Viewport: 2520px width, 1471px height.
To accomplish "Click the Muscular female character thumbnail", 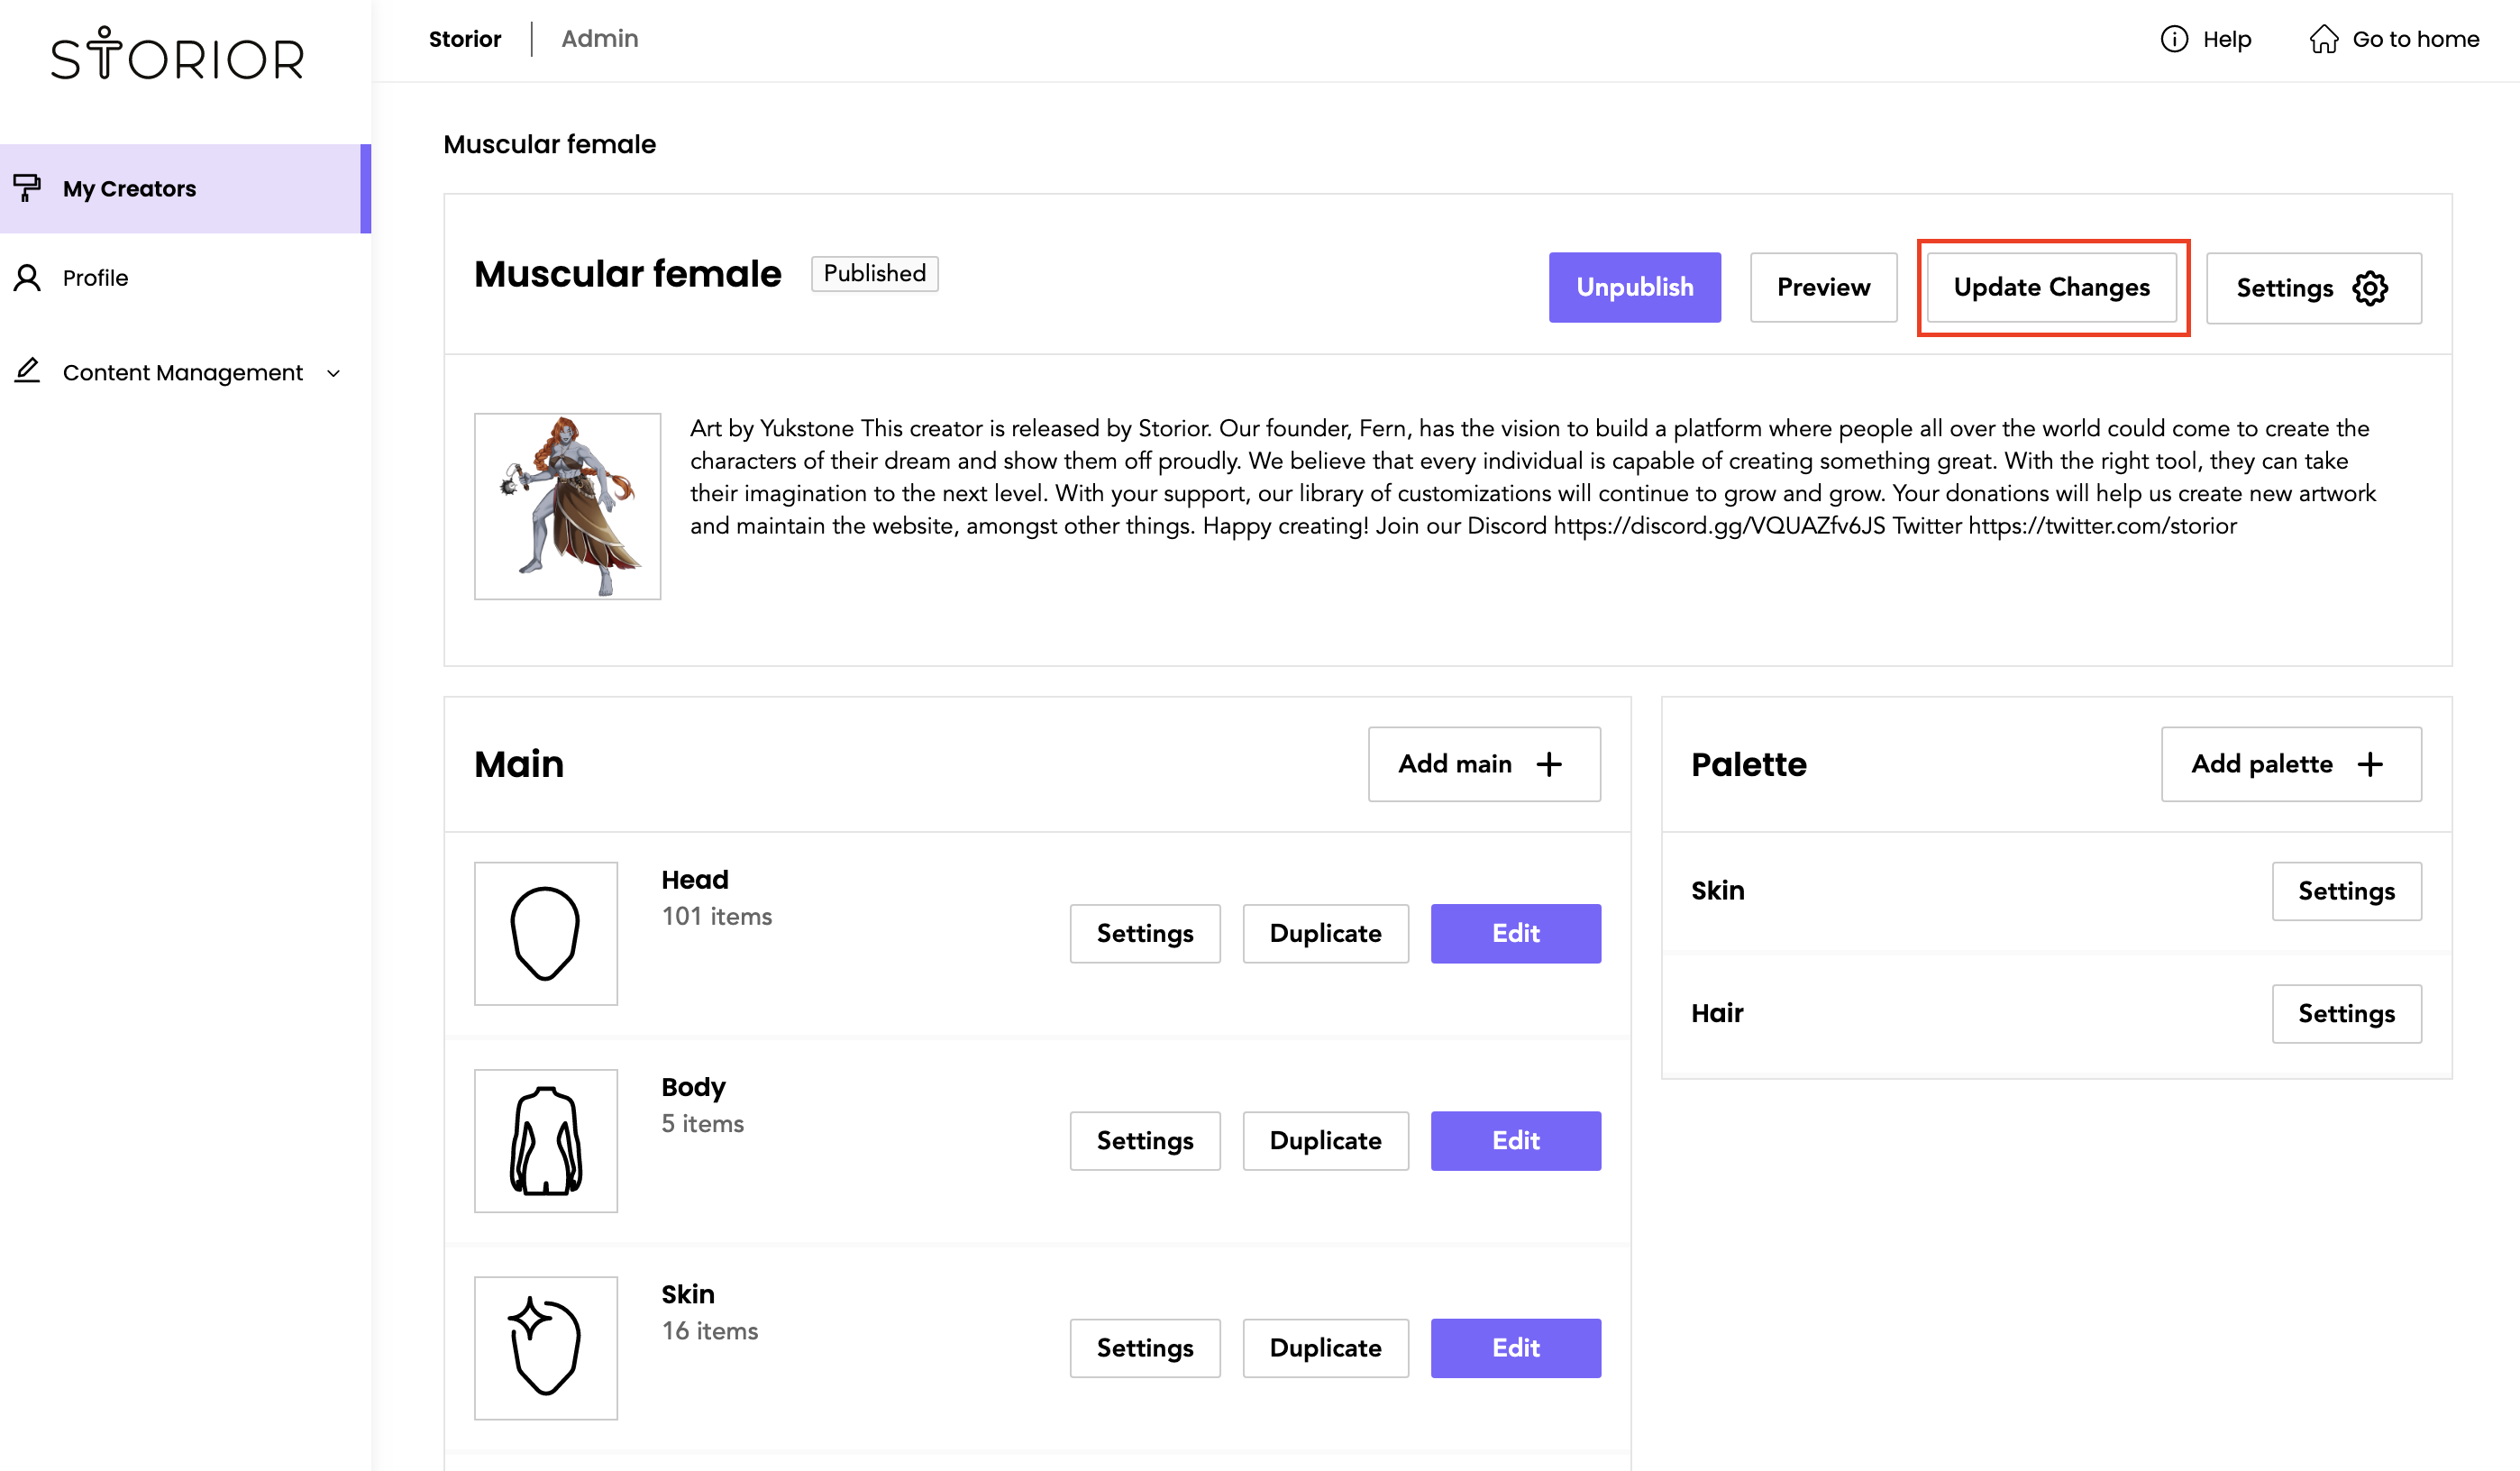I will click(x=567, y=506).
